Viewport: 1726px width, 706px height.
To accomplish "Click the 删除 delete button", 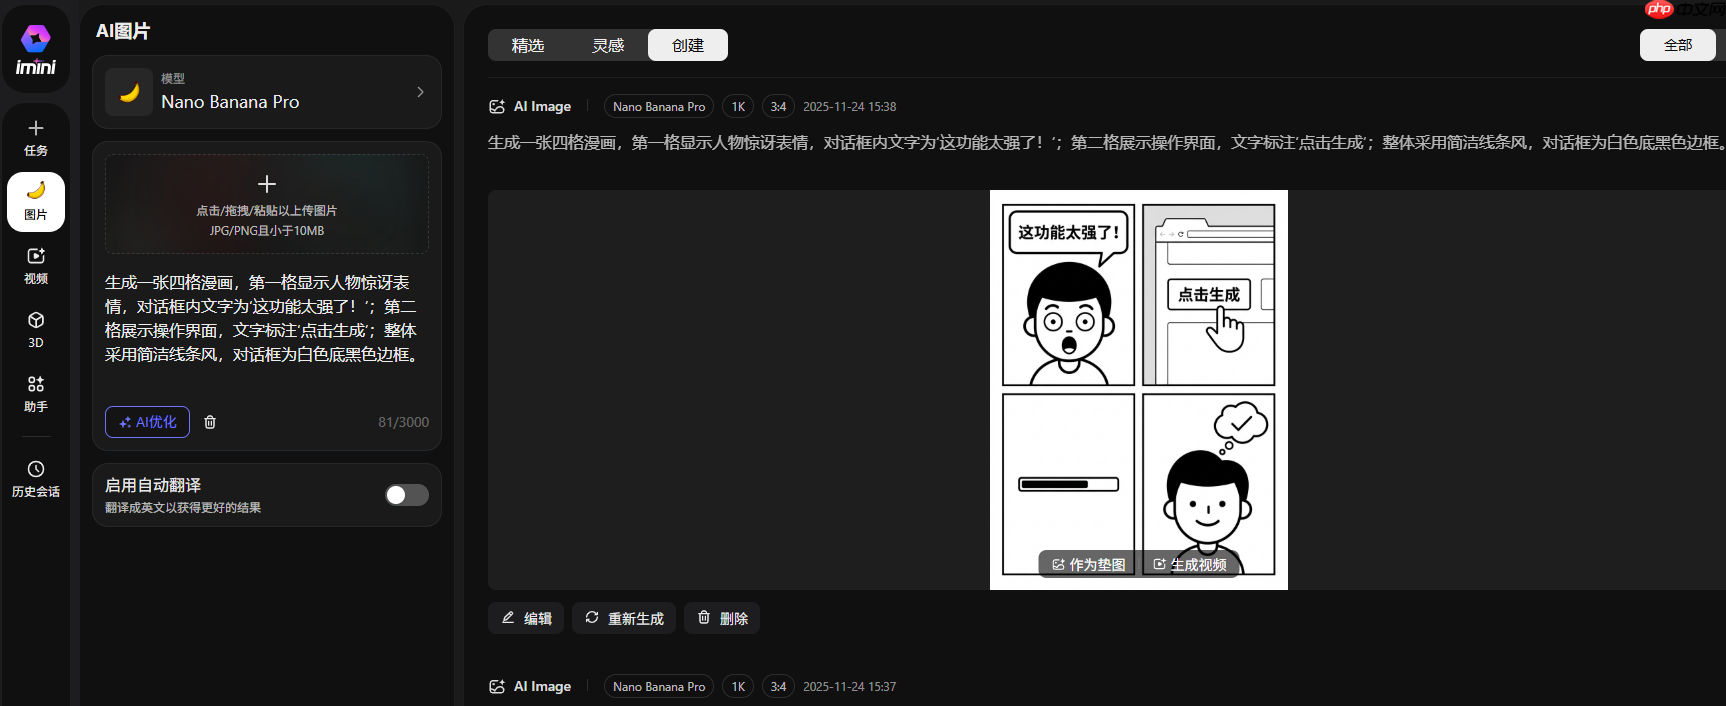I will pos(722,618).
